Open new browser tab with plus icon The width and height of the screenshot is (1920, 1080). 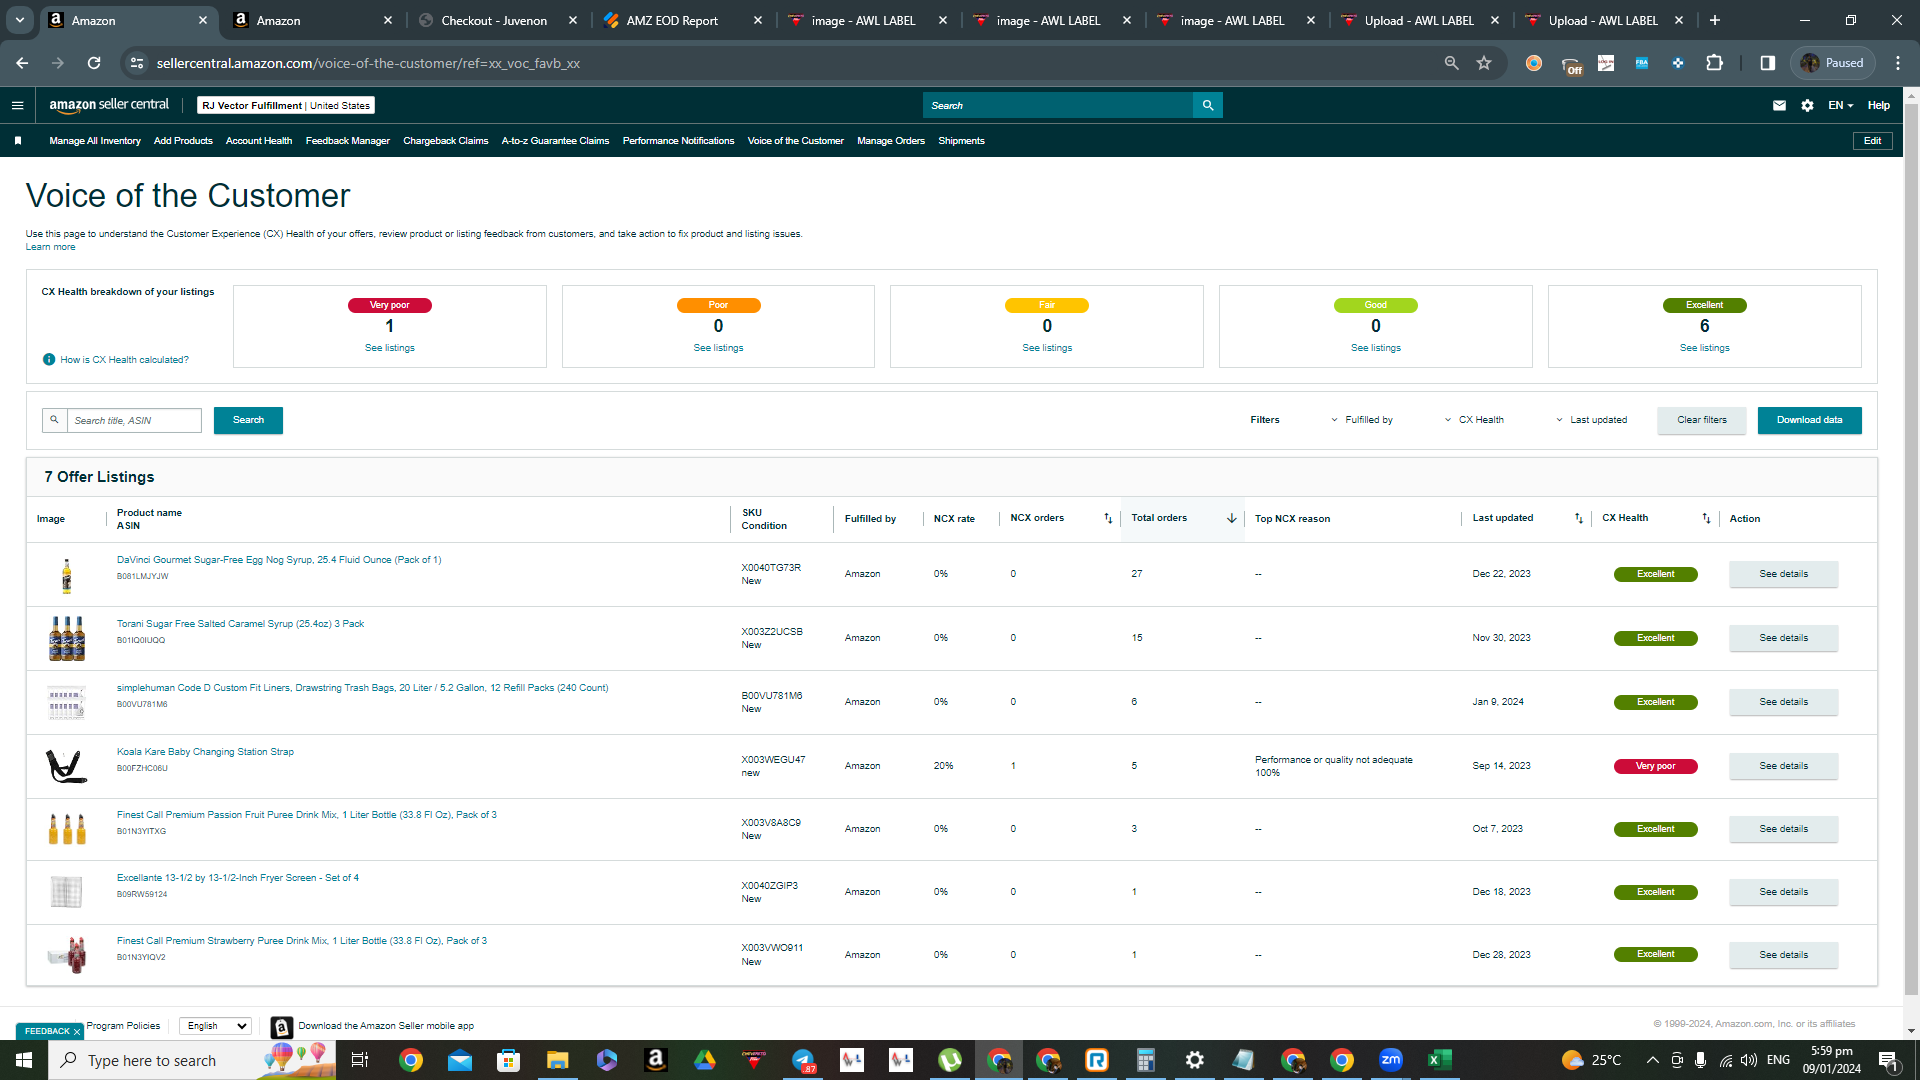(x=1715, y=20)
